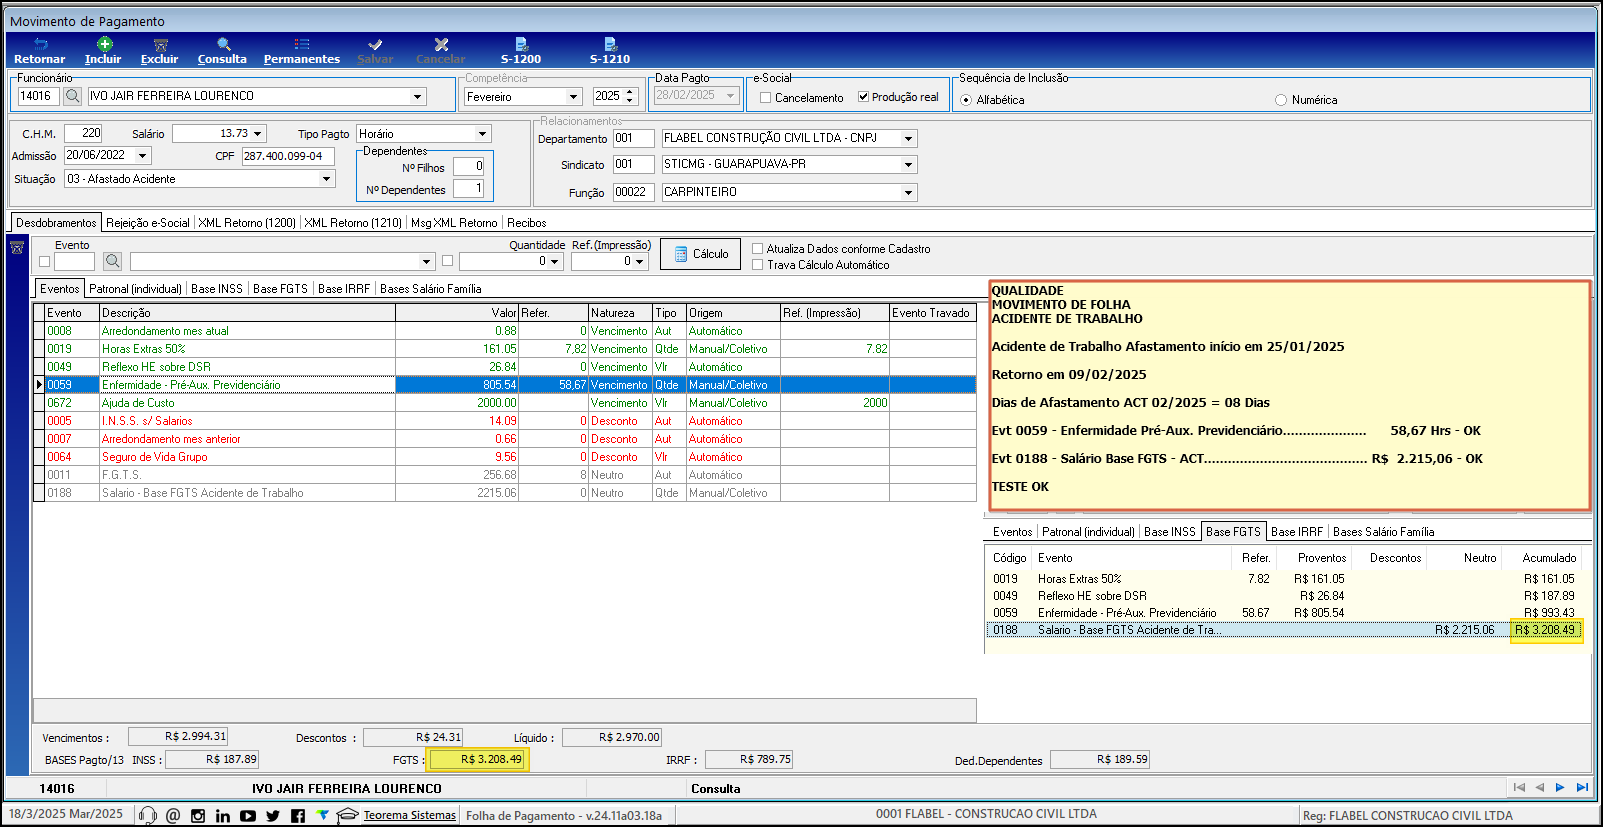Click the @ email icon
Viewport: 1603px width, 827px height.
click(173, 815)
